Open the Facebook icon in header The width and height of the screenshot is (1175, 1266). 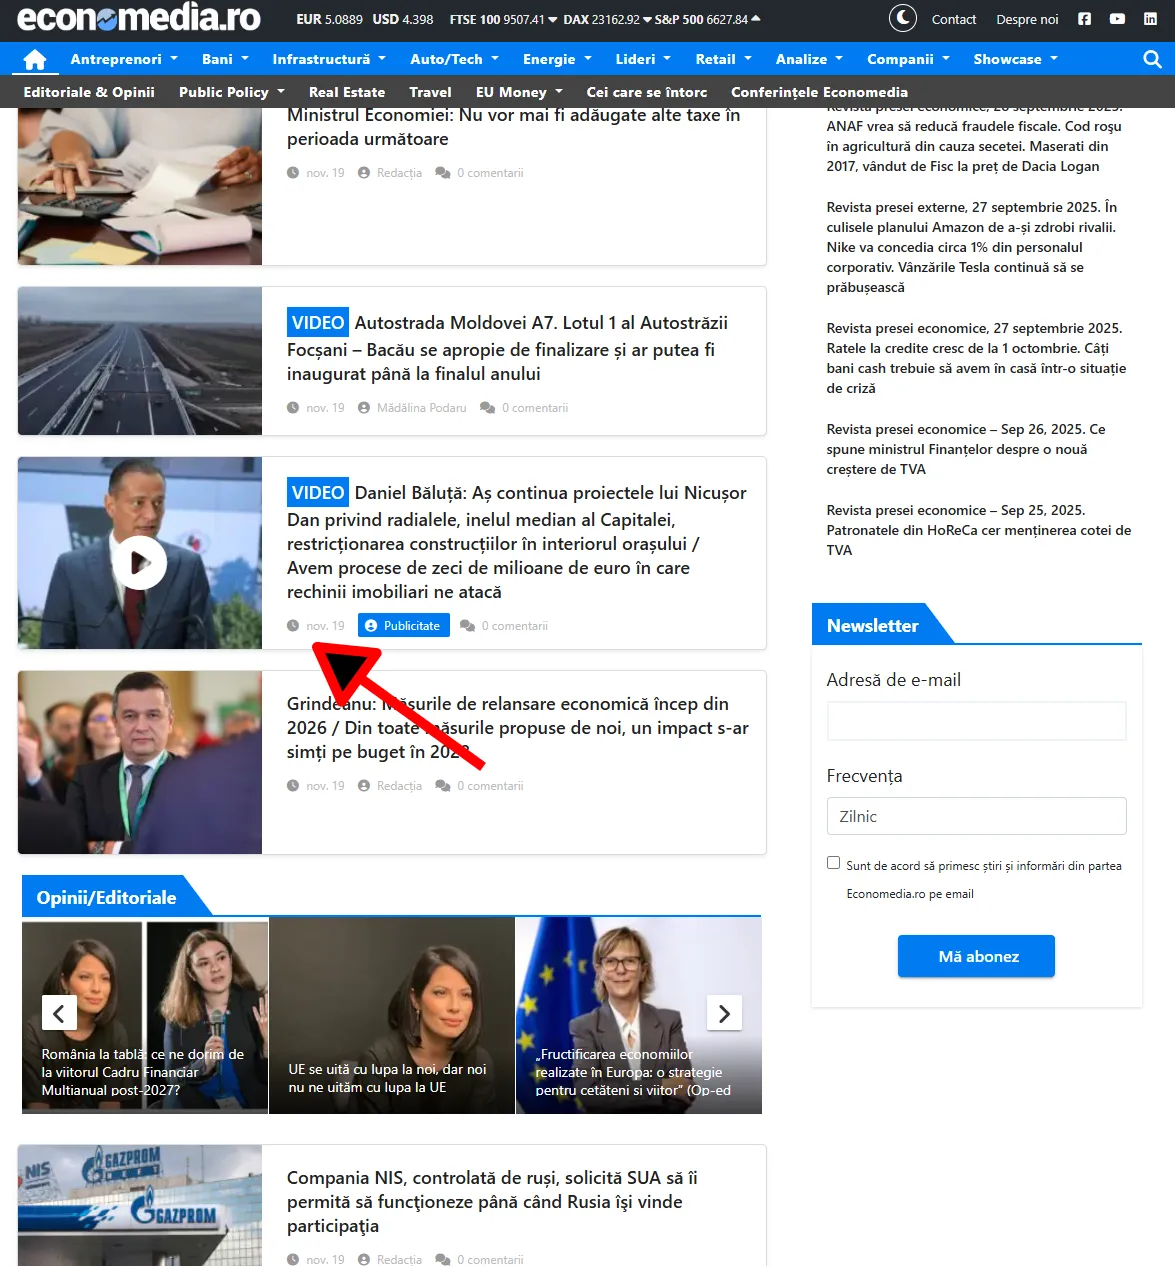pos(1084,19)
